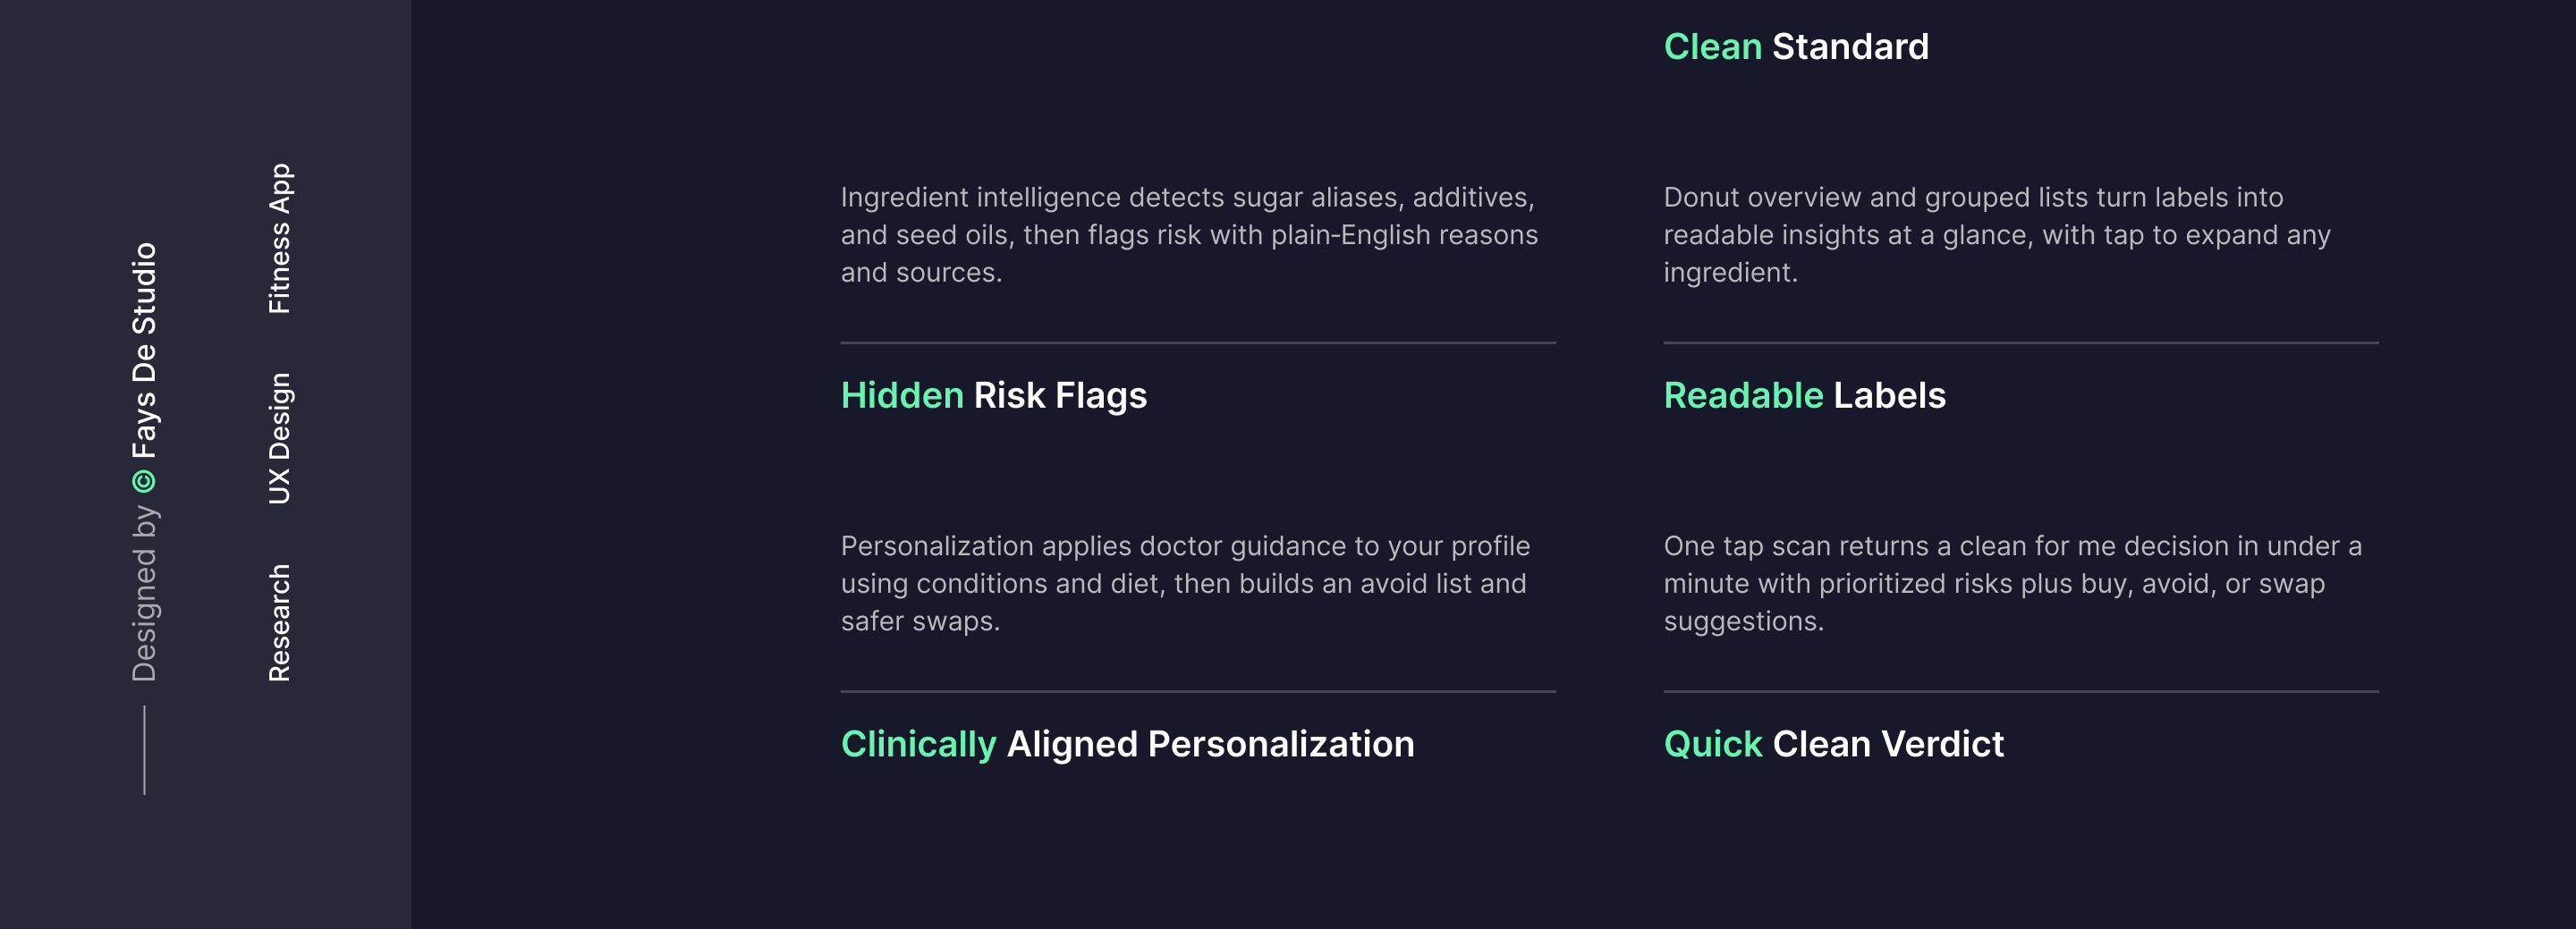The width and height of the screenshot is (2576, 929).
Task: Click the vertical line under 'Designed by'
Action: click(x=144, y=750)
